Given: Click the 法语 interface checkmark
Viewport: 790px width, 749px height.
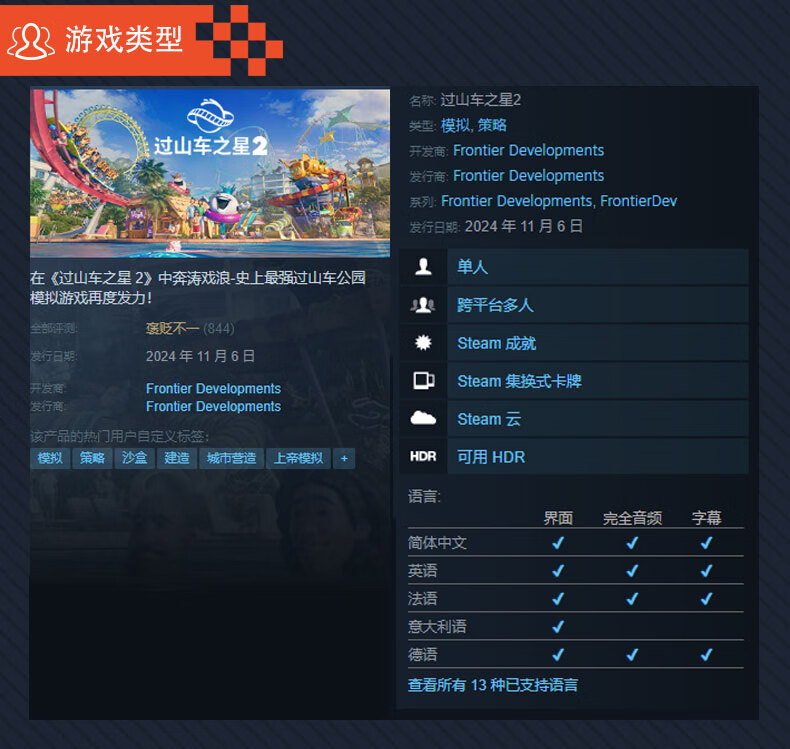Looking at the screenshot, I should [558, 599].
